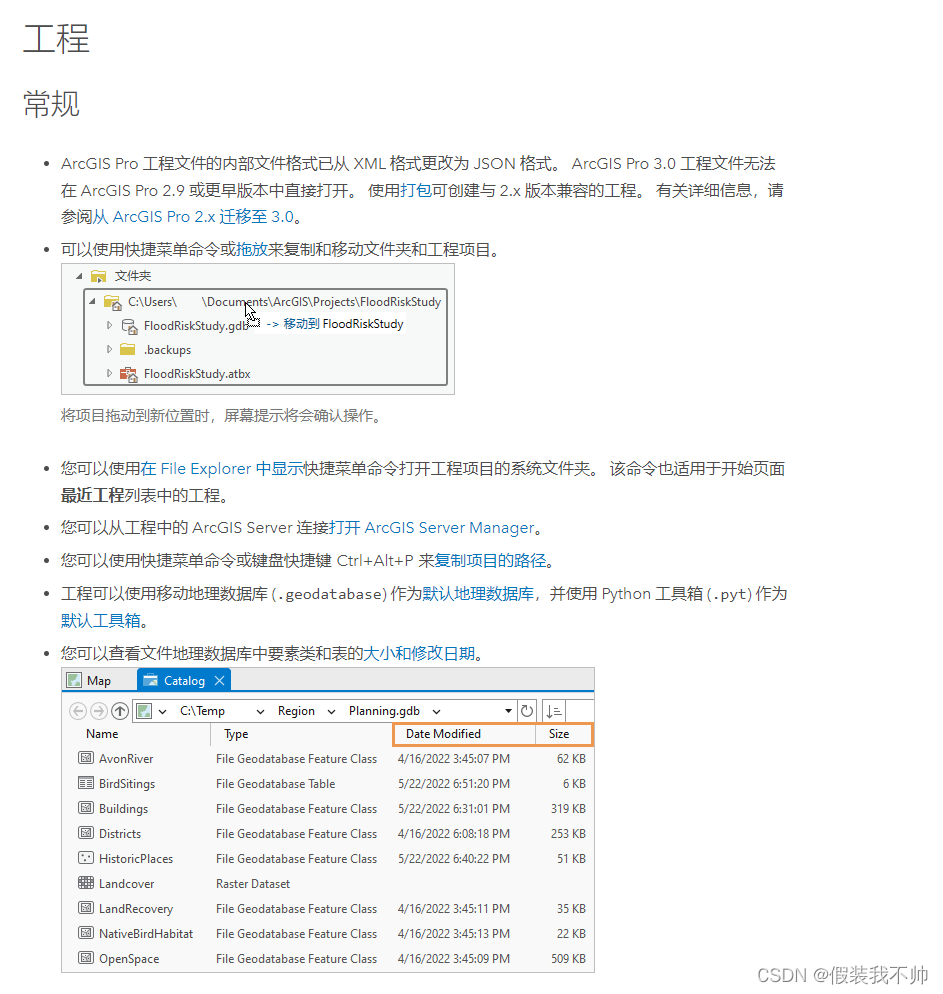Click the Sort icon in Catalog
The image size is (943, 994).
pyautogui.click(x=554, y=711)
